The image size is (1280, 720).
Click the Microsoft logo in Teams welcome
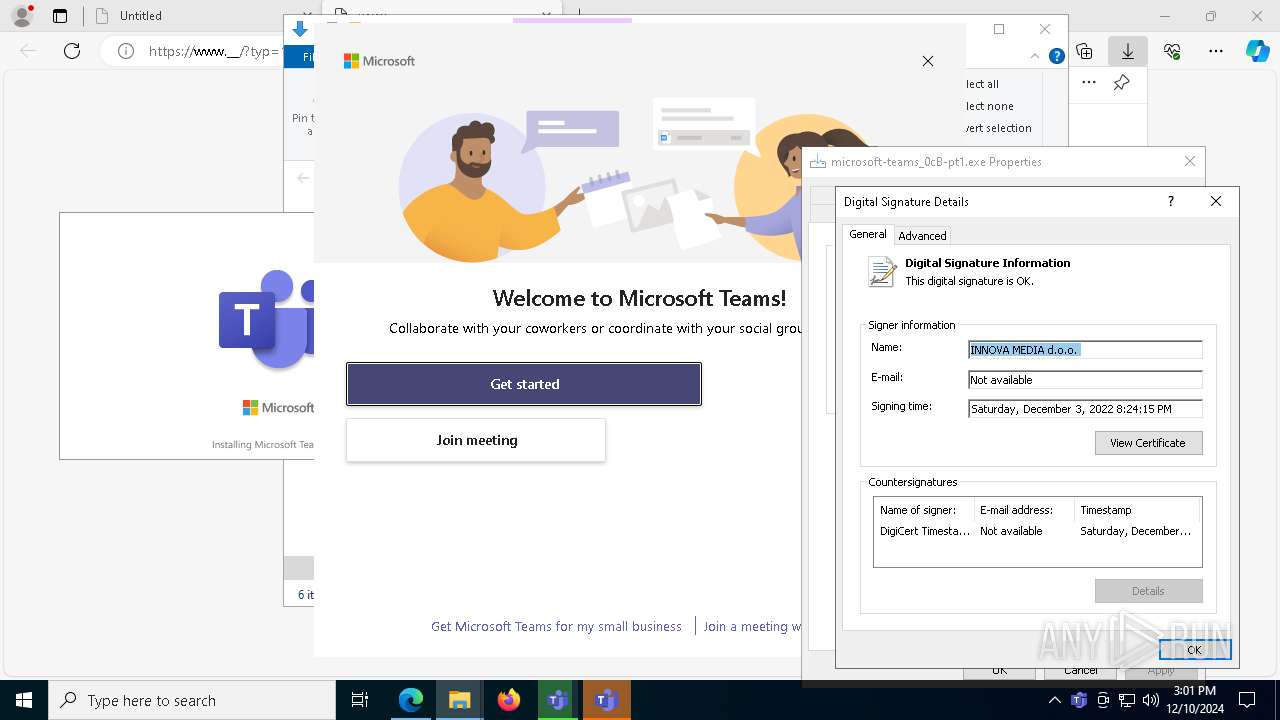[379, 61]
